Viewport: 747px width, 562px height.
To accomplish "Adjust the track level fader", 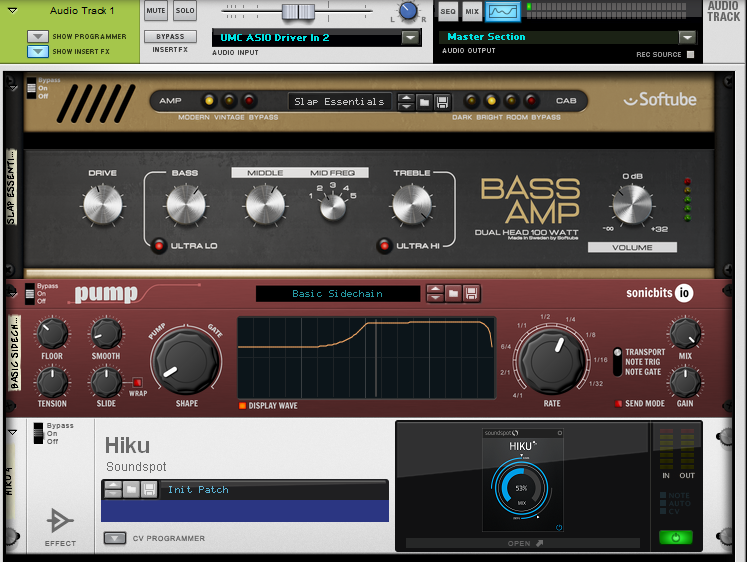I will tap(298, 11).
